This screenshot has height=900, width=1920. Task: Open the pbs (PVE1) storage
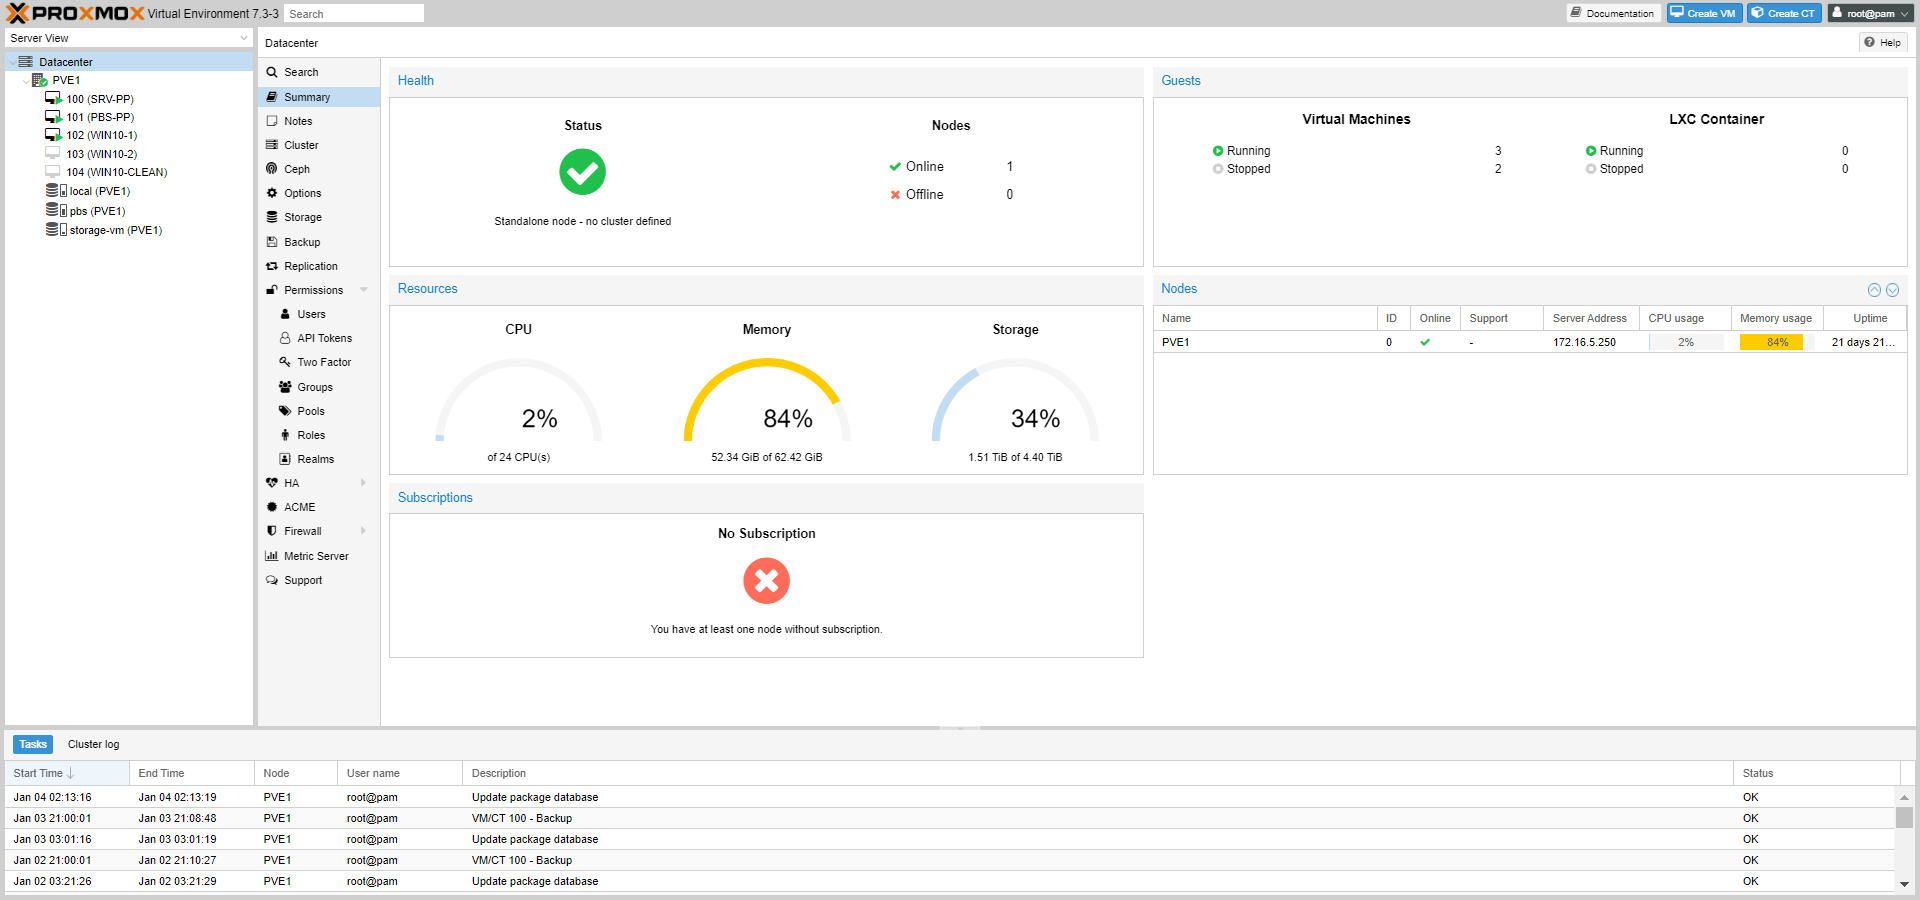pos(96,211)
